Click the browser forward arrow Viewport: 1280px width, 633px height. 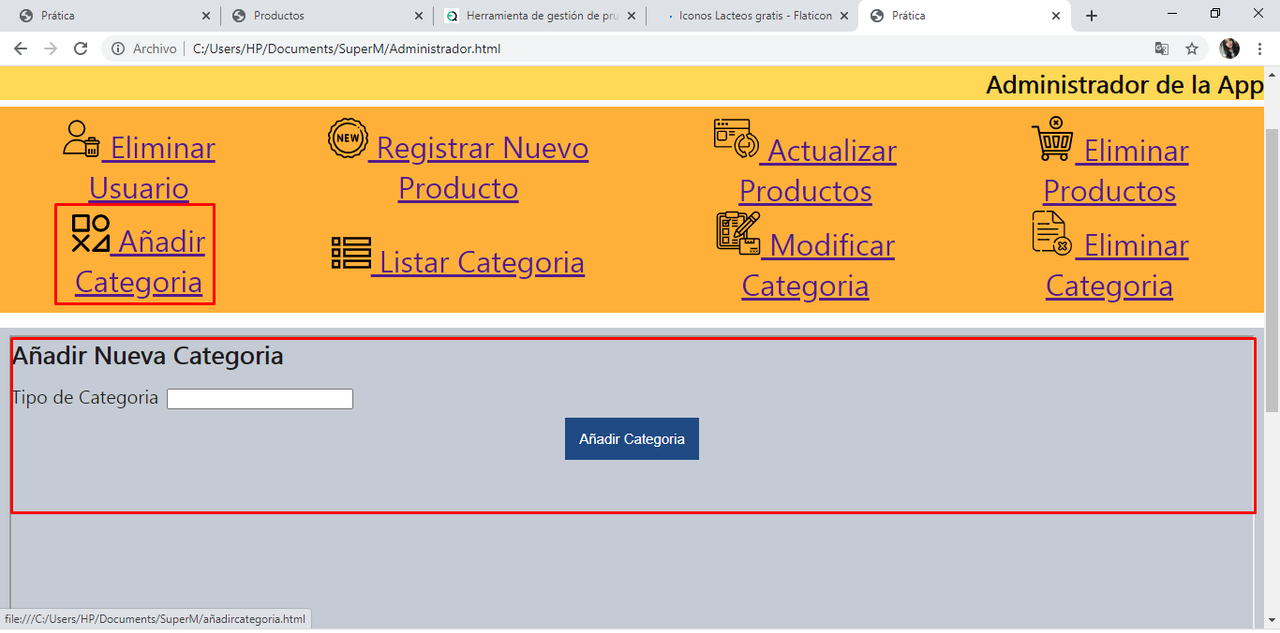[50, 48]
